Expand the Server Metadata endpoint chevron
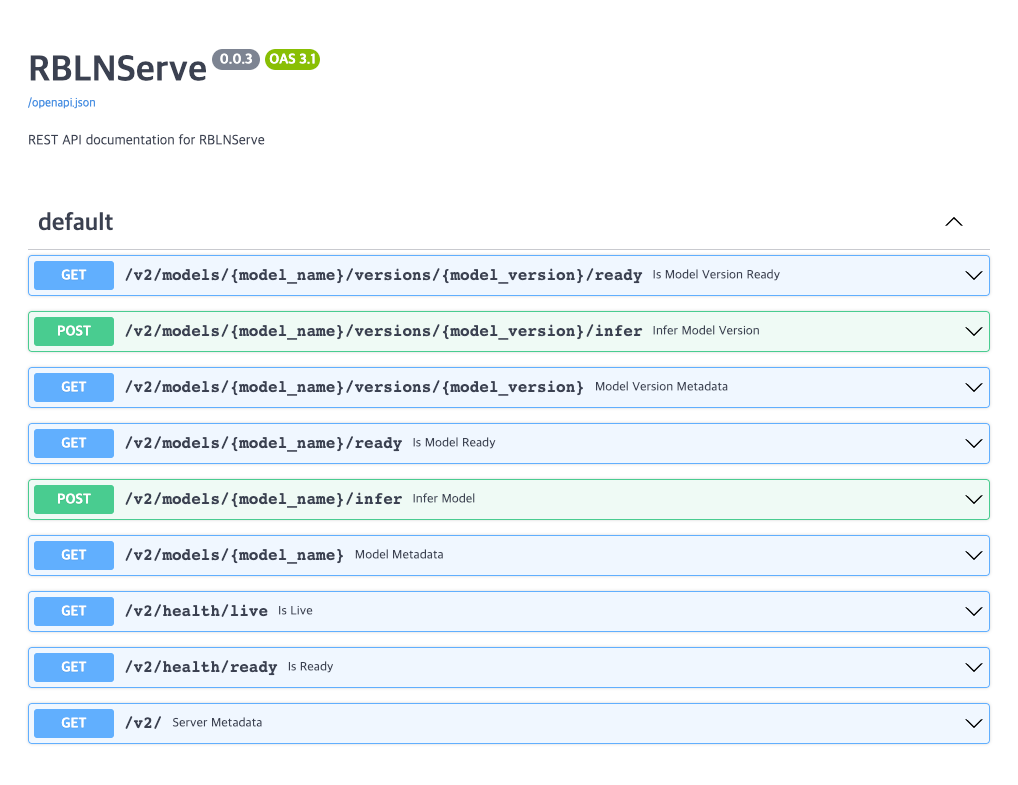 973,723
